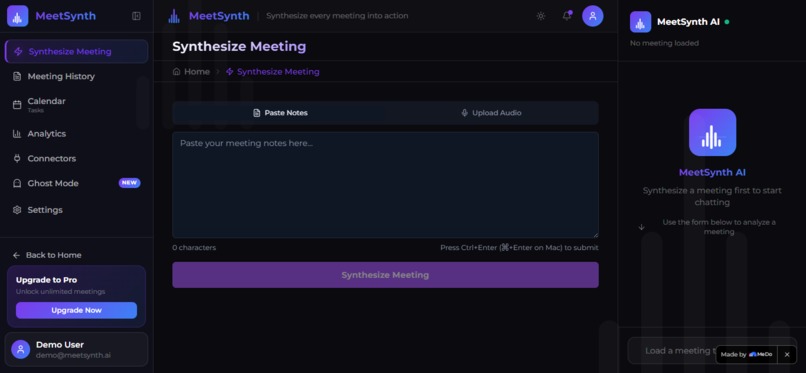This screenshot has height=373, width=806.
Task: Click the Upgrade to Pro heading
Action: 47,280
